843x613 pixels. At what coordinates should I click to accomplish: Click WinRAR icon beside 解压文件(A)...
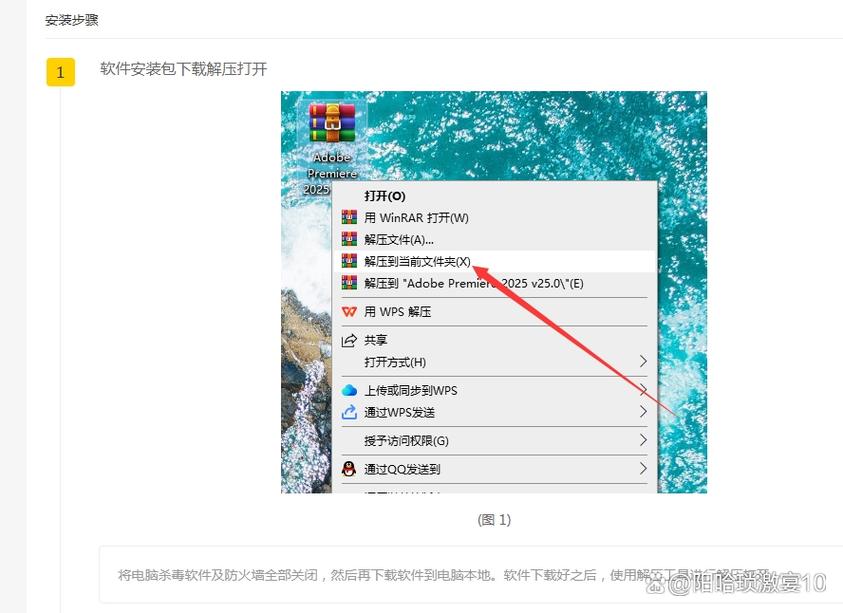coord(349,239)
